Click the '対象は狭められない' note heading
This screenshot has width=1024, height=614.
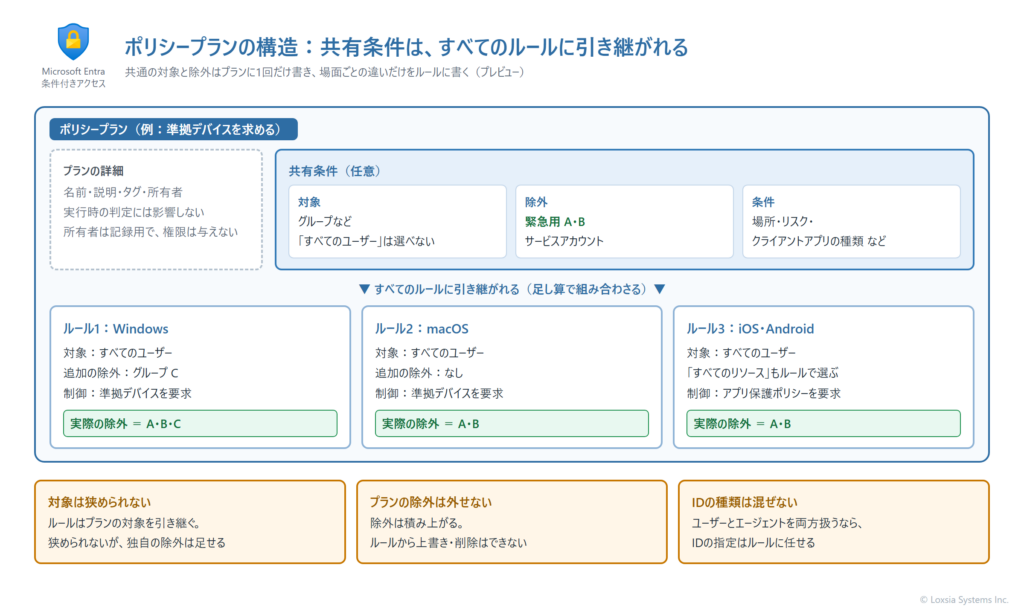point(99,502)
